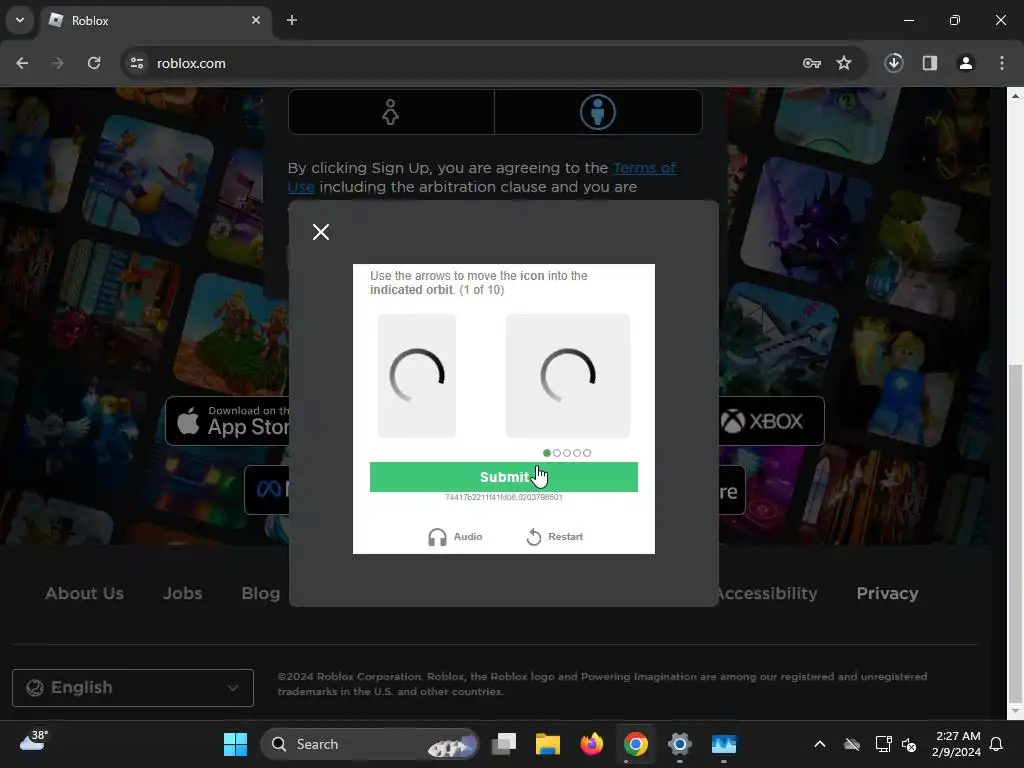Viewport: 1024px width, 768px height.
Task: Show hidden system tray icons
Action: click(820, 744)
